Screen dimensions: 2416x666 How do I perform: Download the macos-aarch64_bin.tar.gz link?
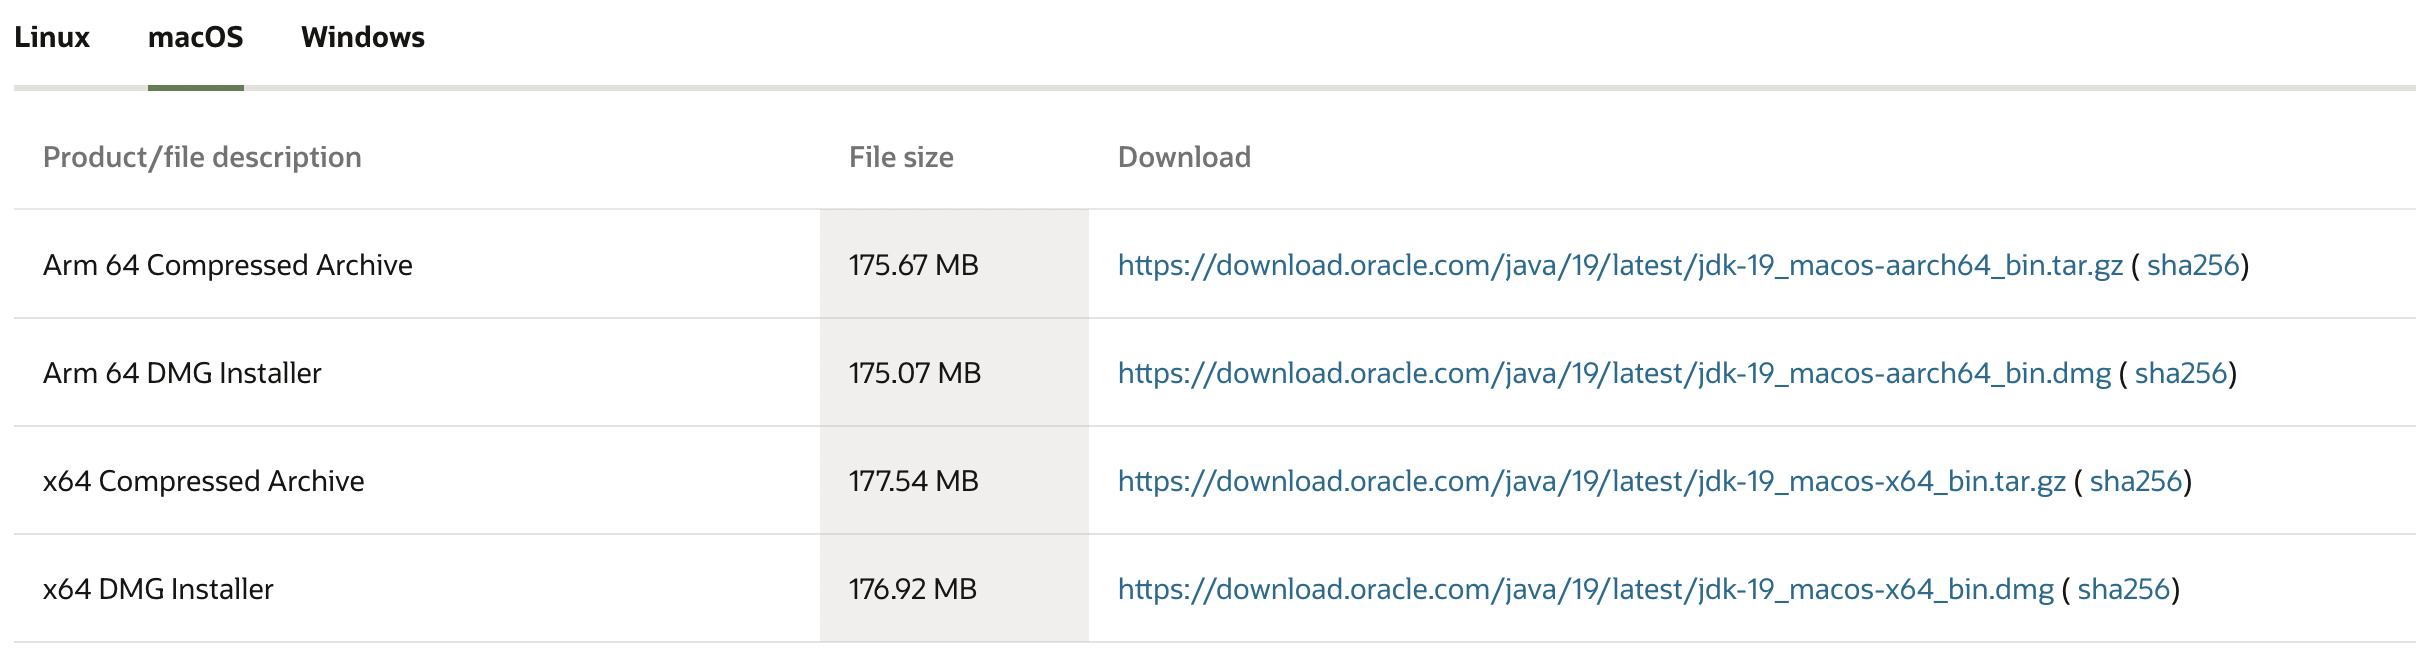point(1620,265)
